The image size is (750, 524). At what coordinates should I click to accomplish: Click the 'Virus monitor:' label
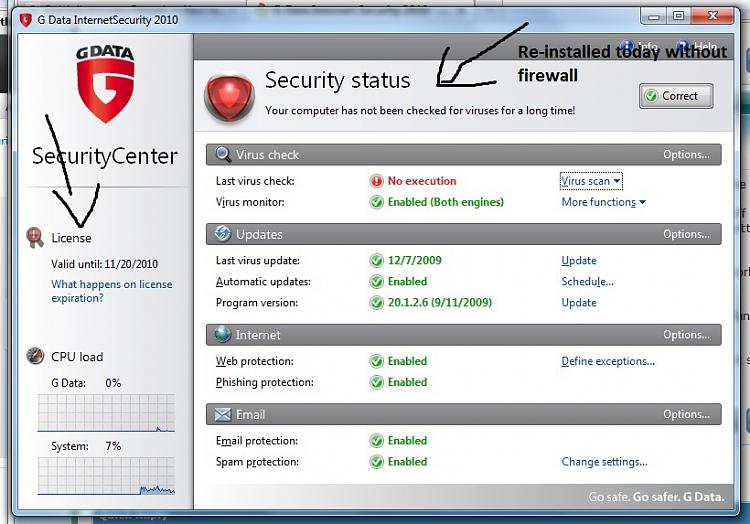coord(250,202)
